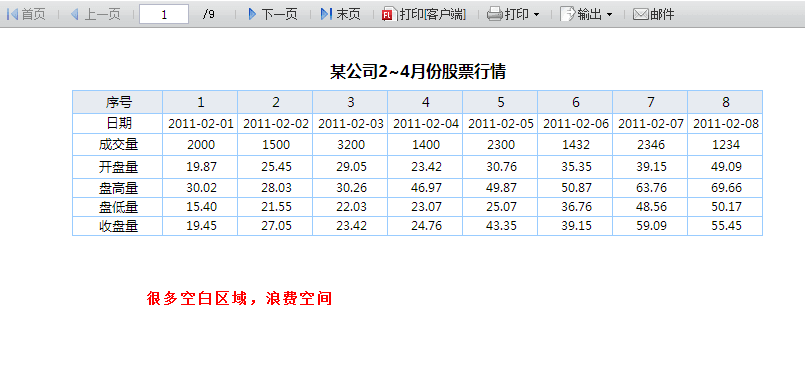This screenshot has height=381, width=805.
Task: Expand the 输出 dropdown arrow
Action: coord(609,15)
